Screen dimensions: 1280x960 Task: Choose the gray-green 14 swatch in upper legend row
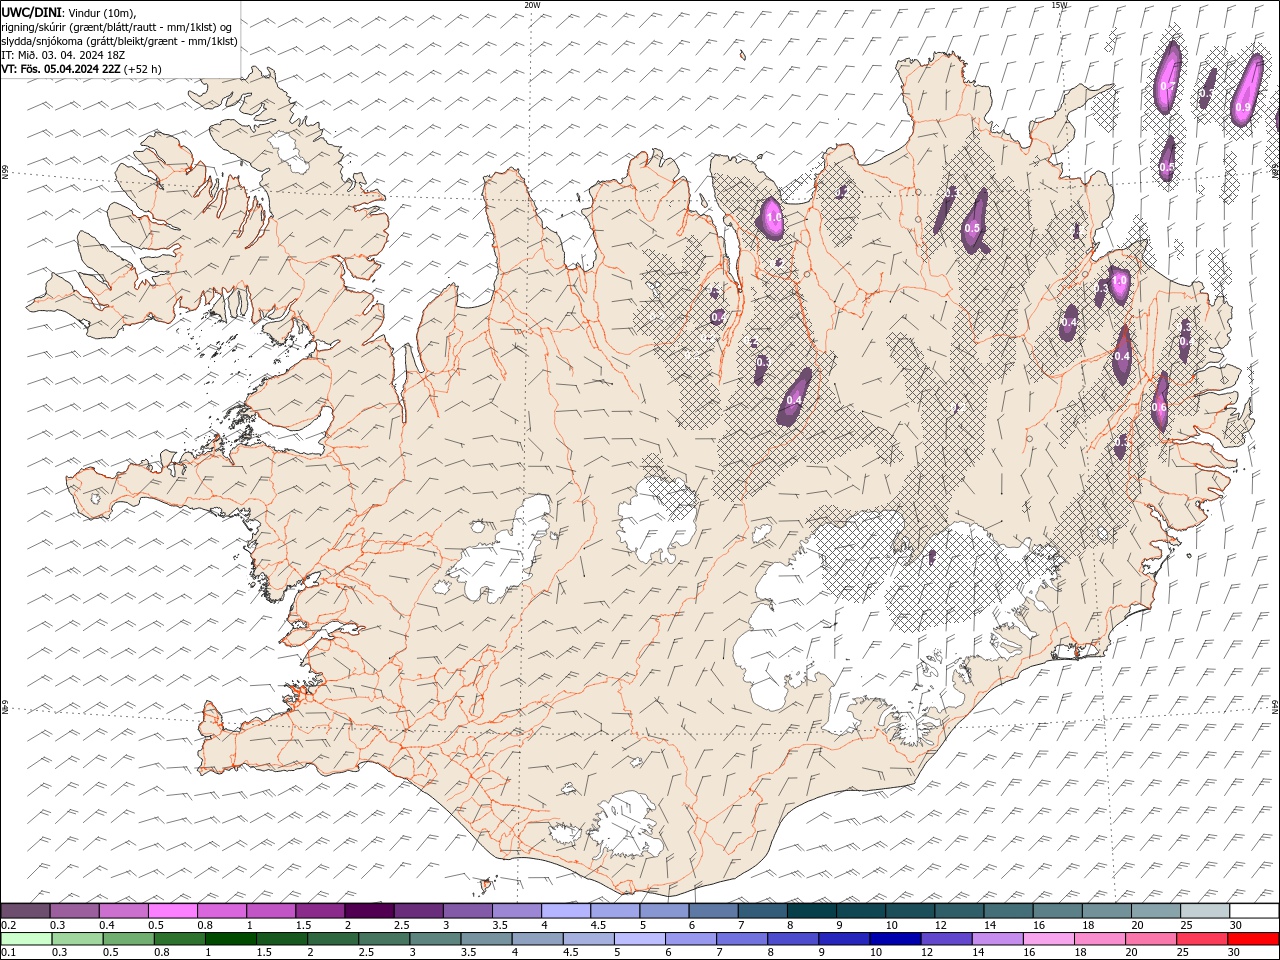tap(1008, 911)
